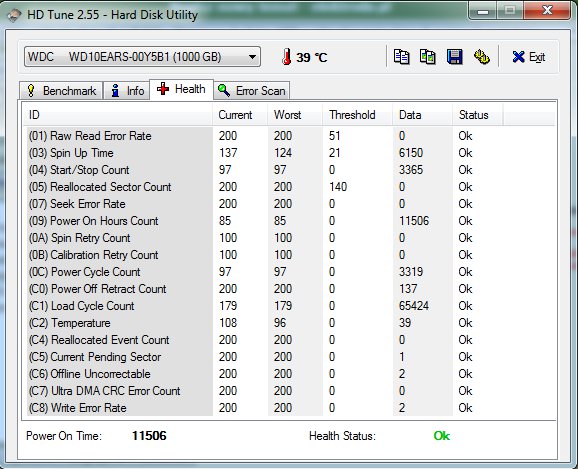Click the red cross Health tab icon
Viewport: 578px width, 469px height.
163,89
